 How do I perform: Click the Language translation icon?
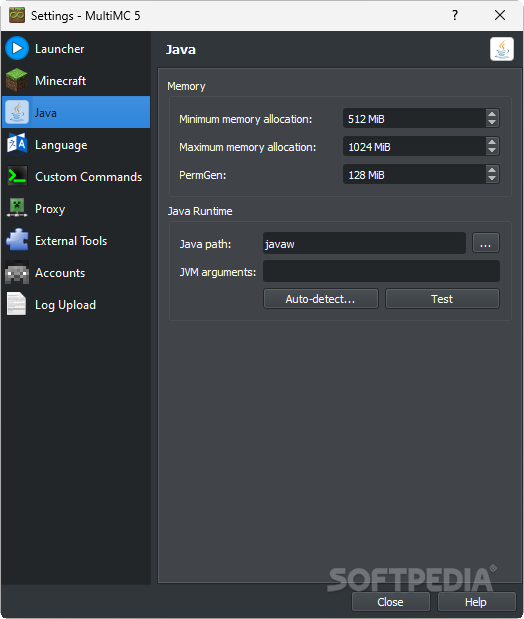click(x=17, y=144)
